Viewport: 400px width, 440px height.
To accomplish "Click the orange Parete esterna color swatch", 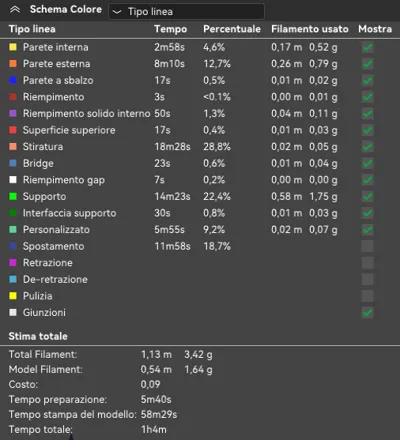I will pyautogui.click(x=13, y=64).
